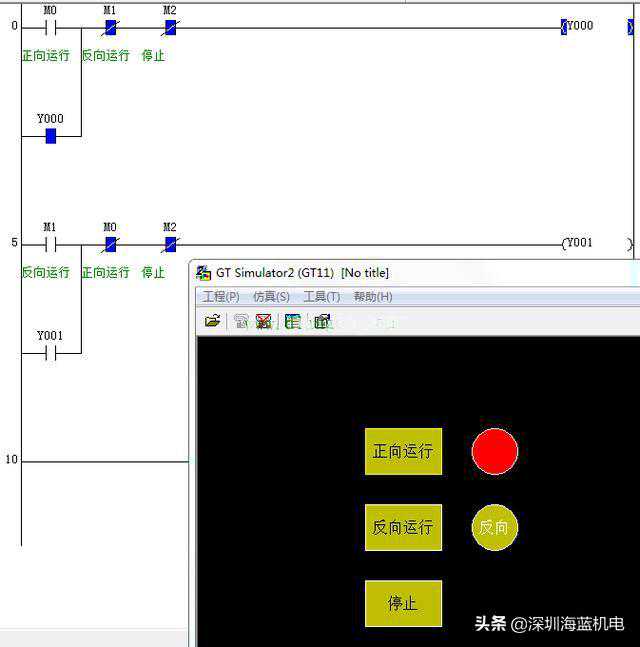
Task: Select the Y000 self-holding contact
Action: (x=50, y=135)
